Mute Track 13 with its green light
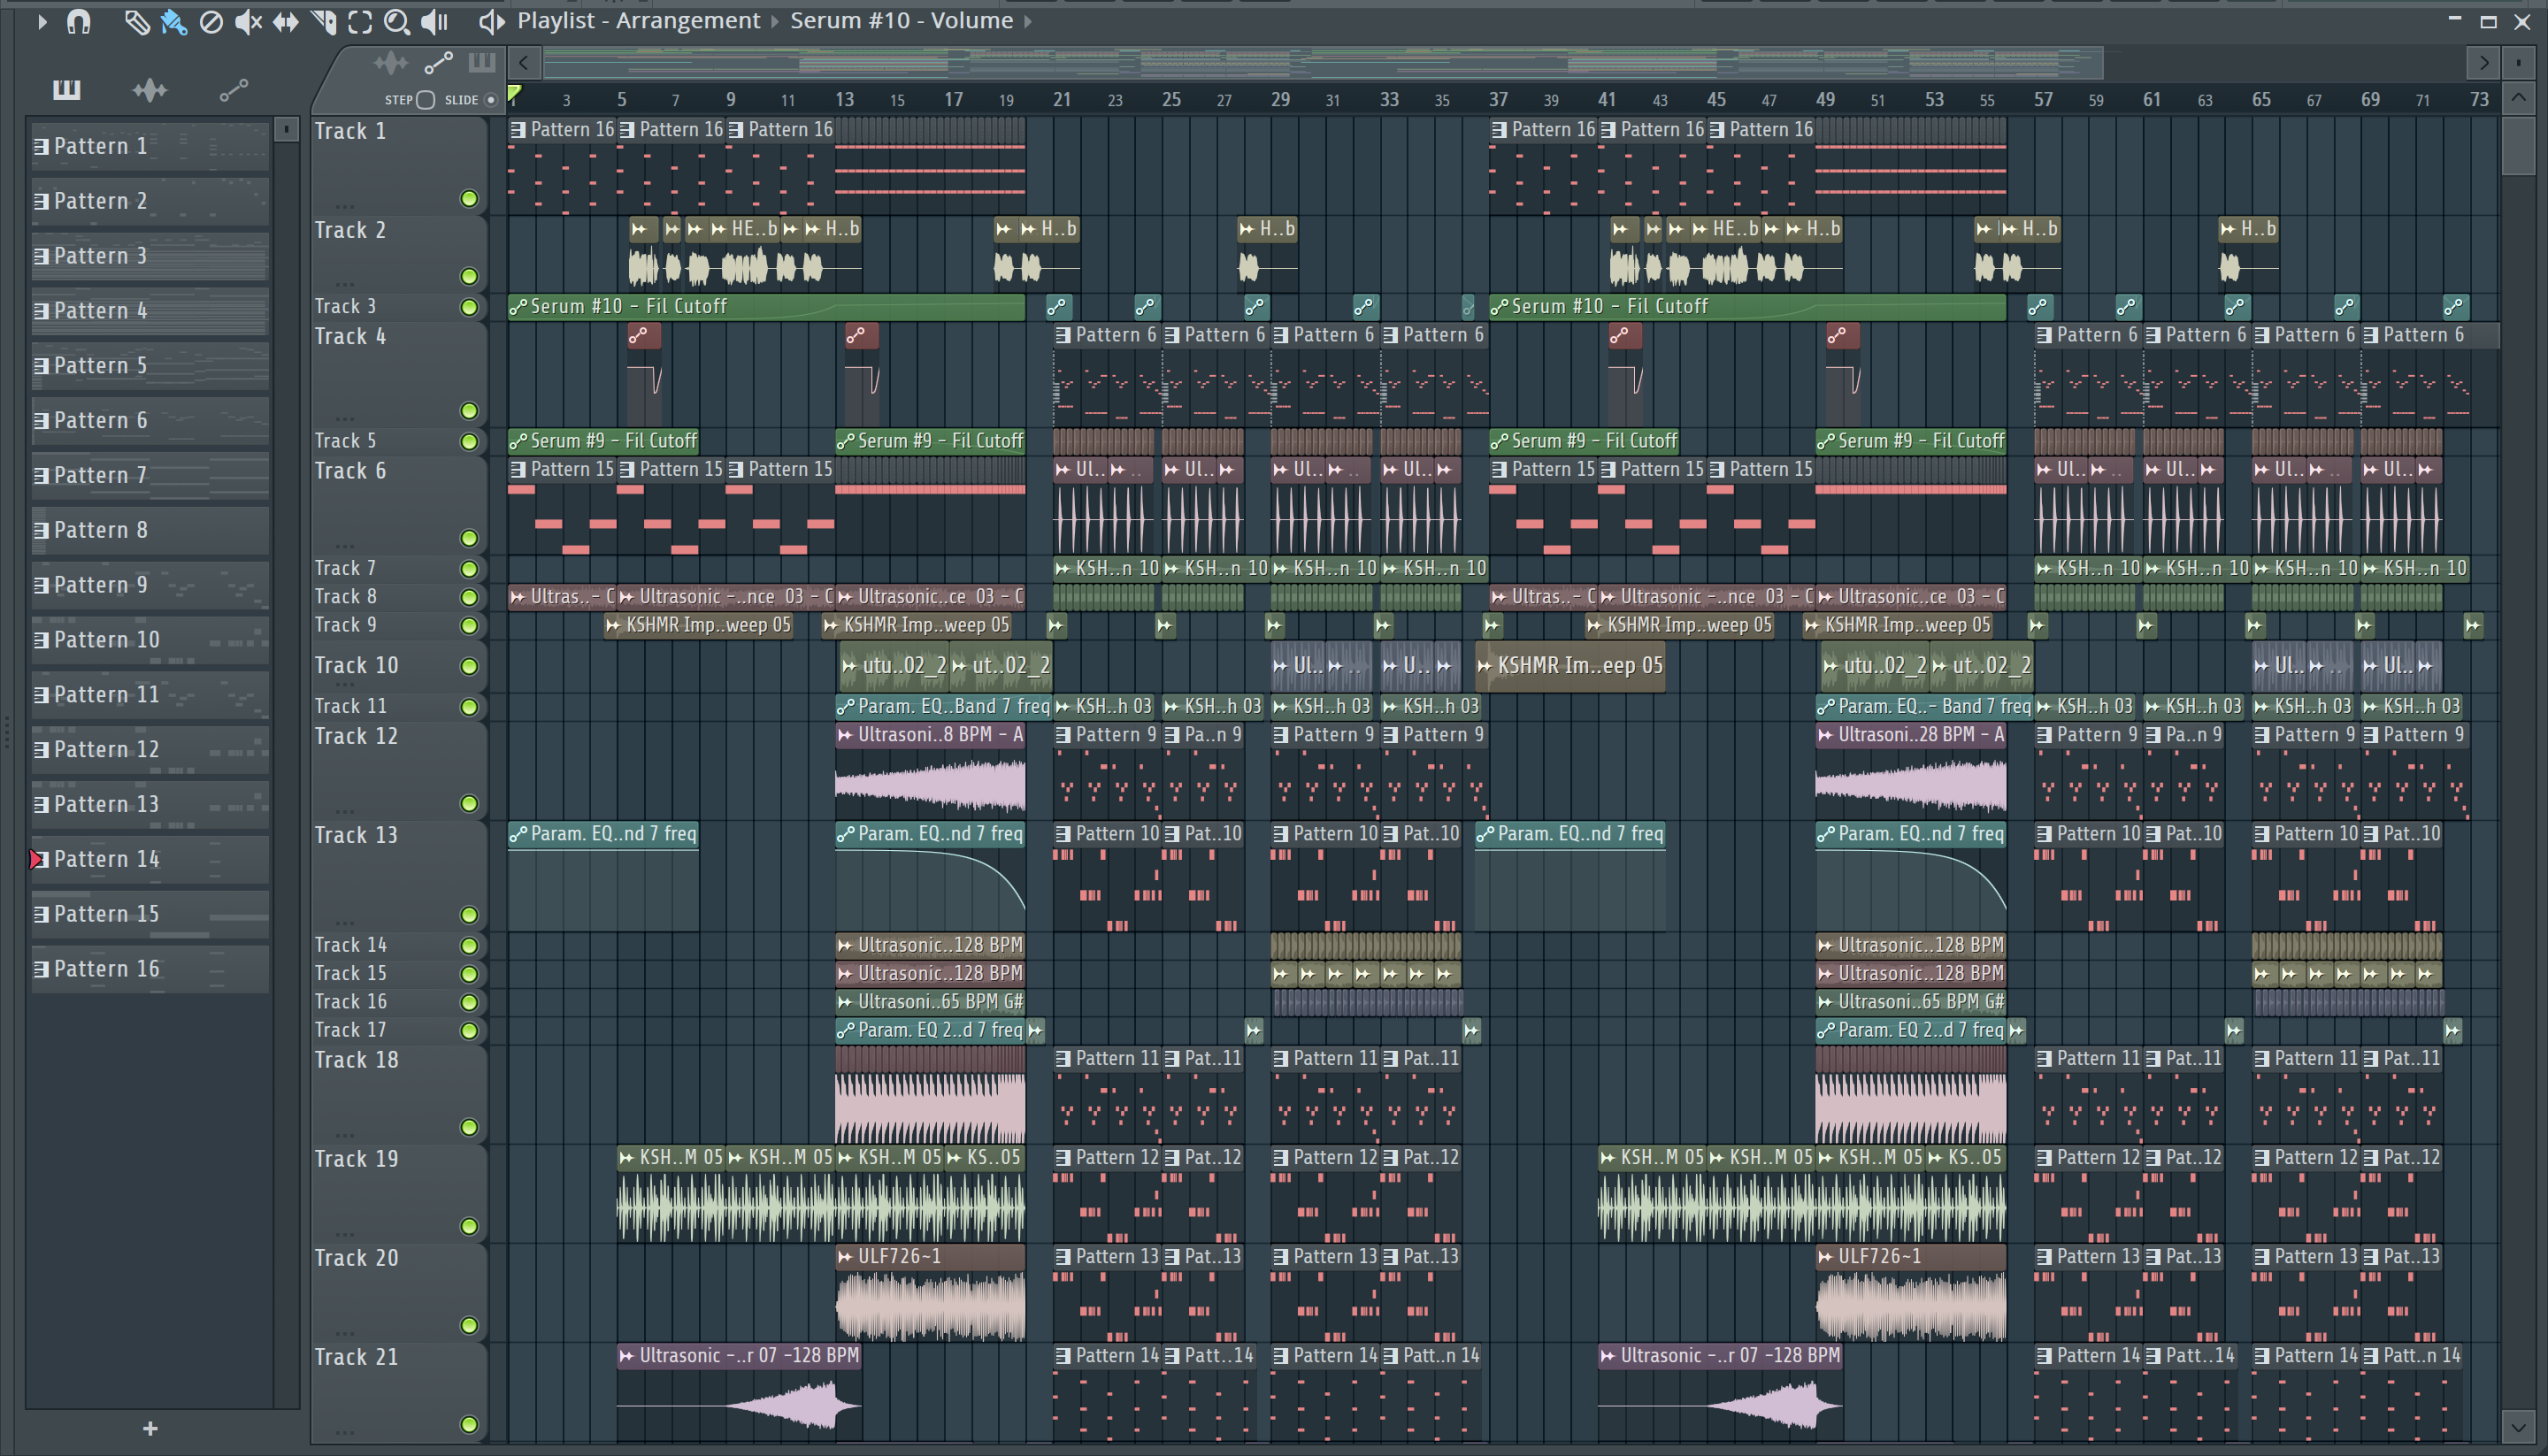Screen dimensions: 2548x1456 (468, 915)
